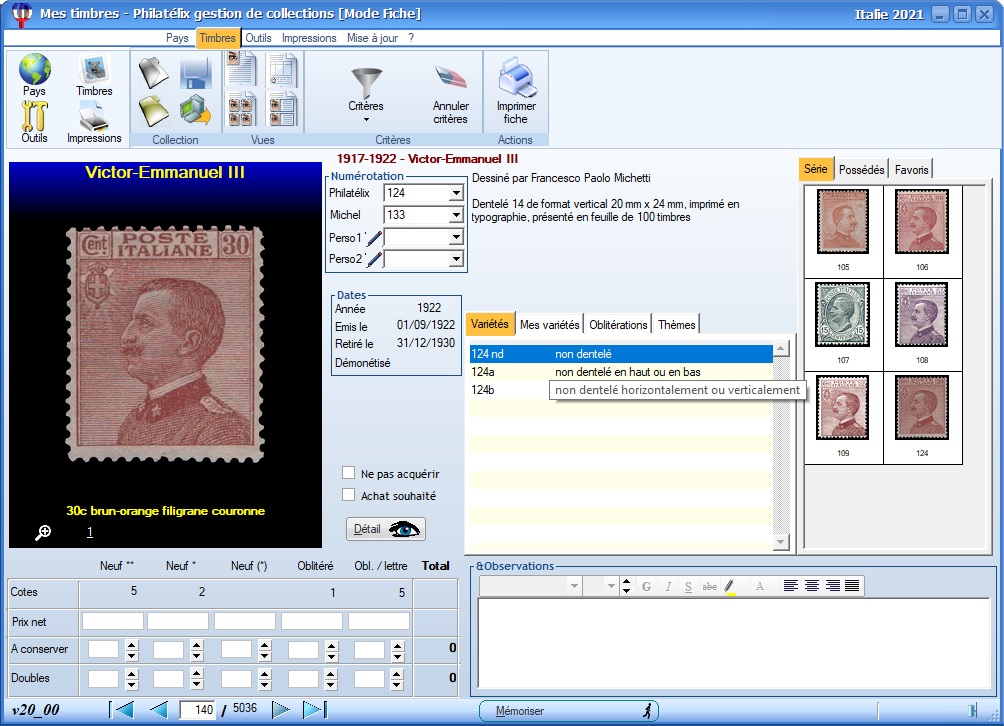
Task: Align observations text right
Action: [832, 586]
